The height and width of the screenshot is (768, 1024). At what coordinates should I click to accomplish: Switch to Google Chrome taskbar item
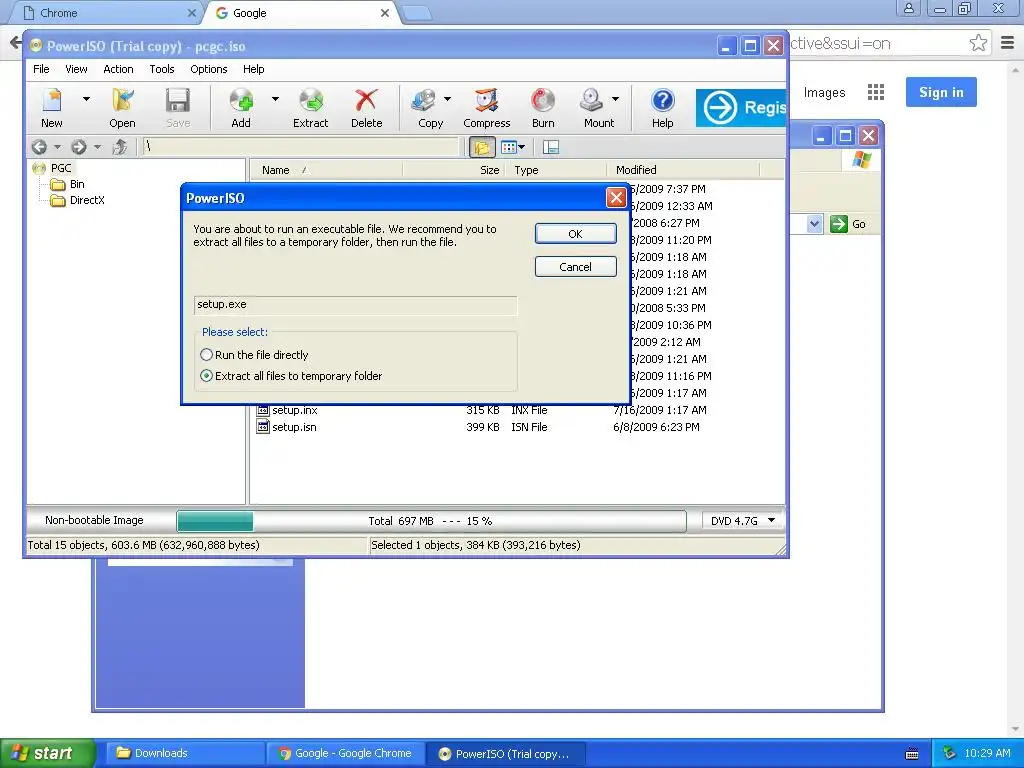tap(345, 754)
